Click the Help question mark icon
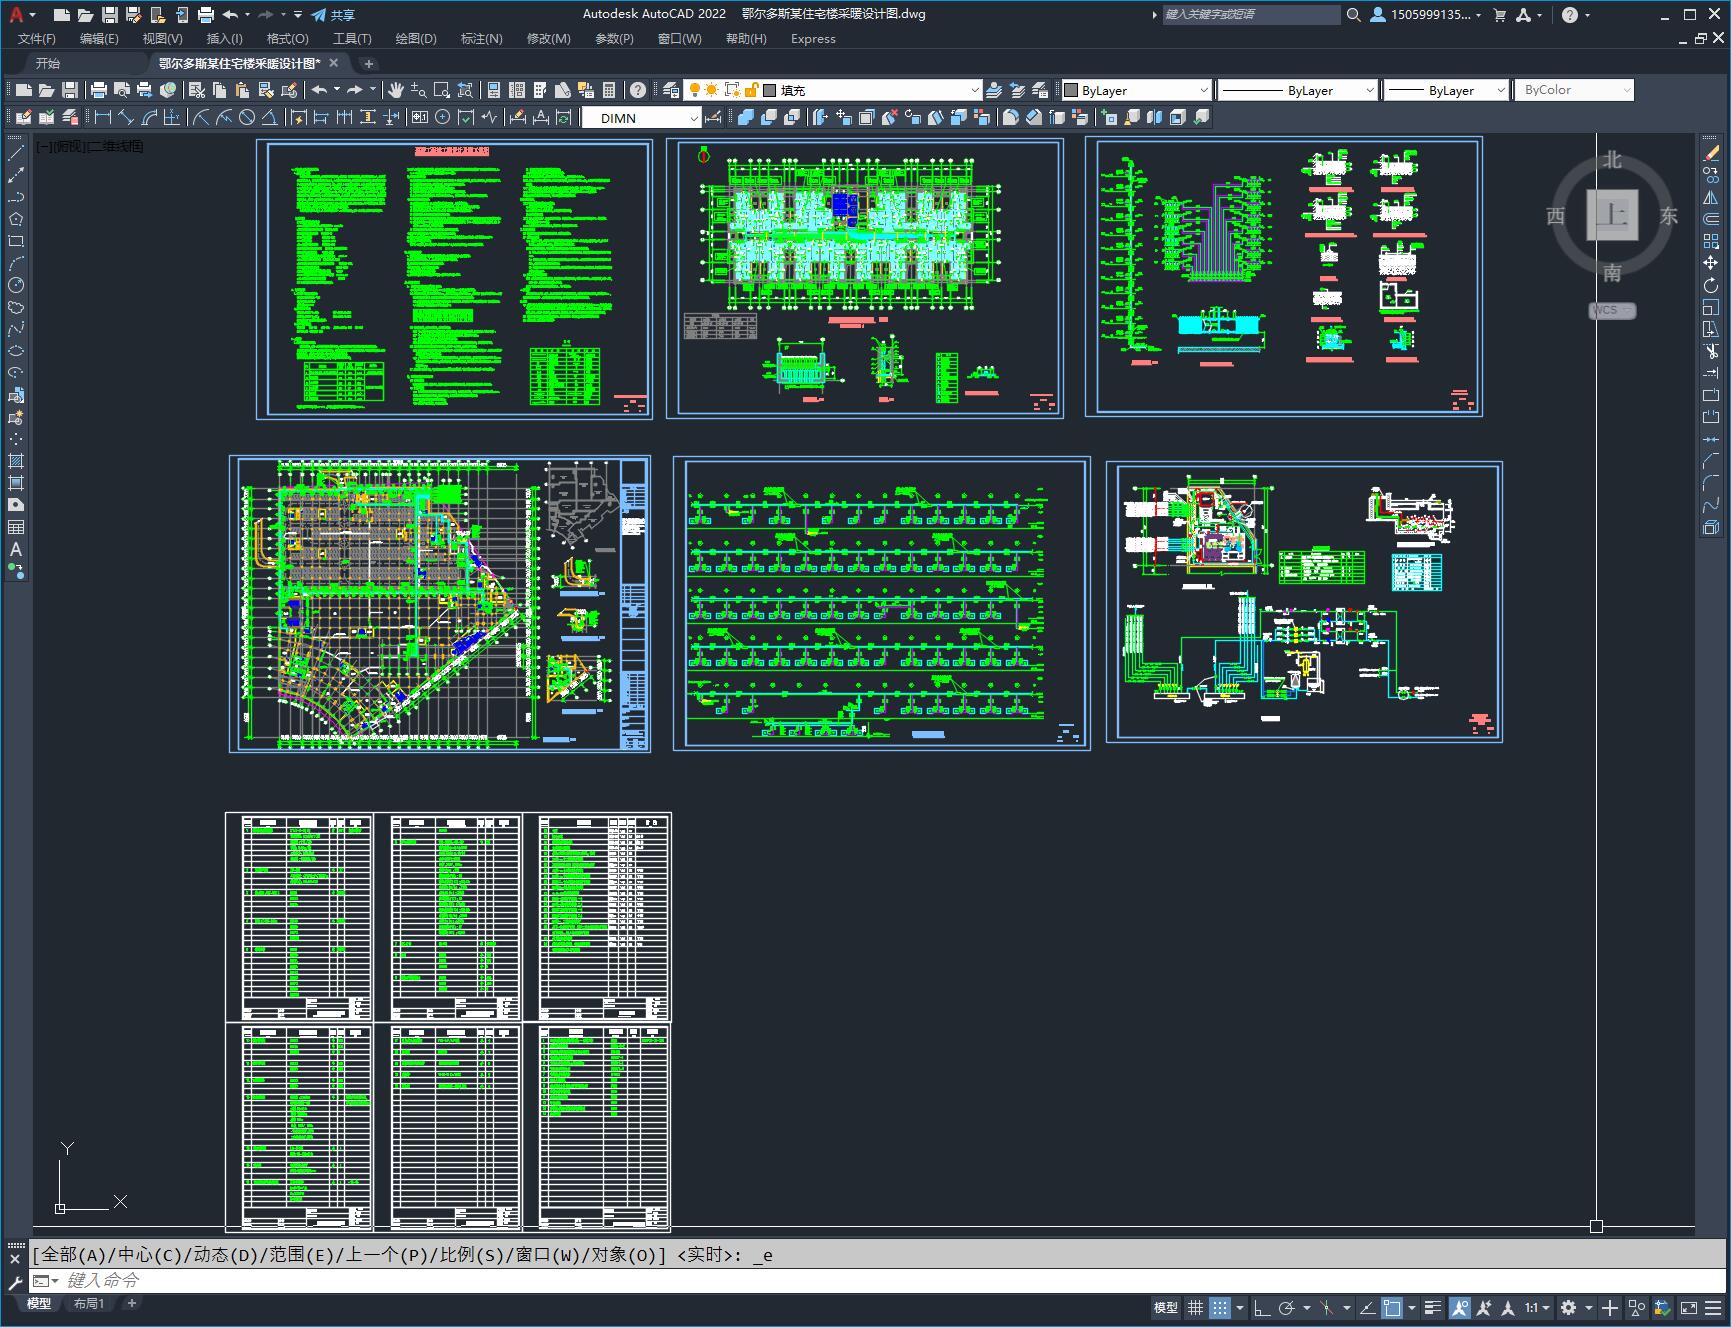Image resolution: width=1731 pixels, height=1327 pixels. click(x=638, y=90)
